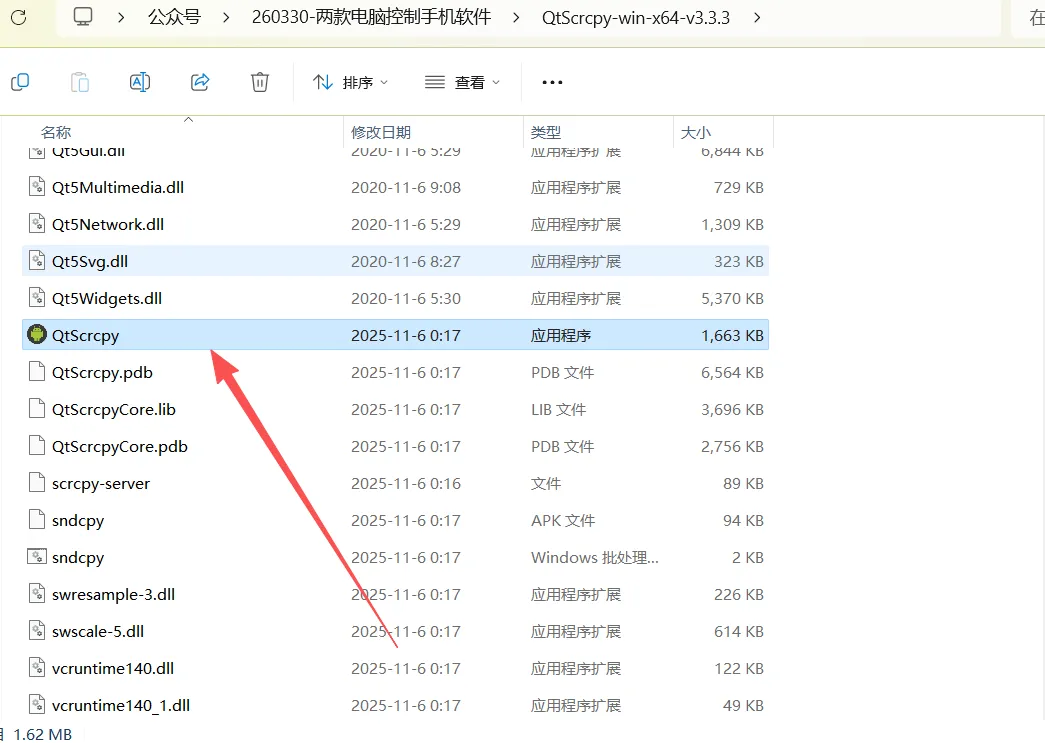Image resolution: width=1045 pixels, height=743 pixels.
Task: Click the 2020-11-6 9:08 date cell
Action: (406, 187)
